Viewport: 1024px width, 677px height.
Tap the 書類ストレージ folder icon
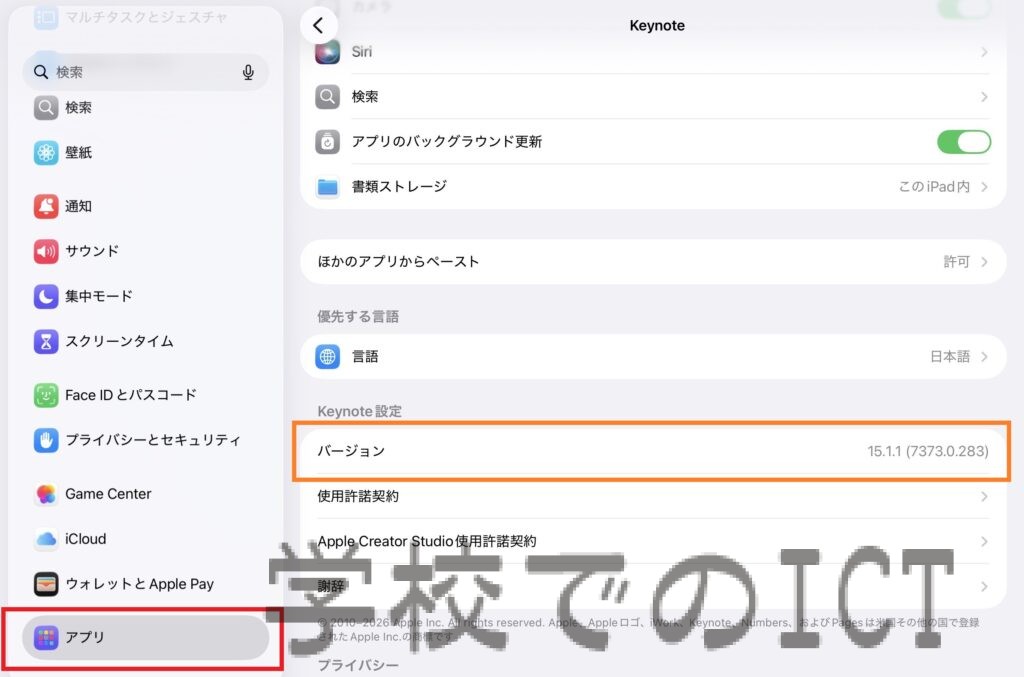tap(328, 187)
